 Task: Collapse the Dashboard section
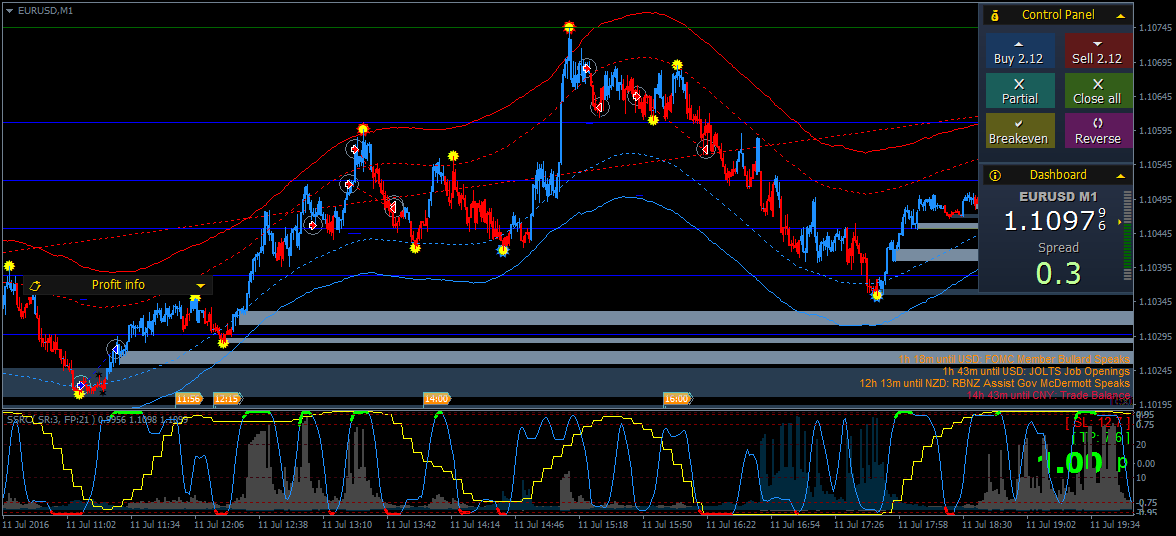tap(1120, 175)
